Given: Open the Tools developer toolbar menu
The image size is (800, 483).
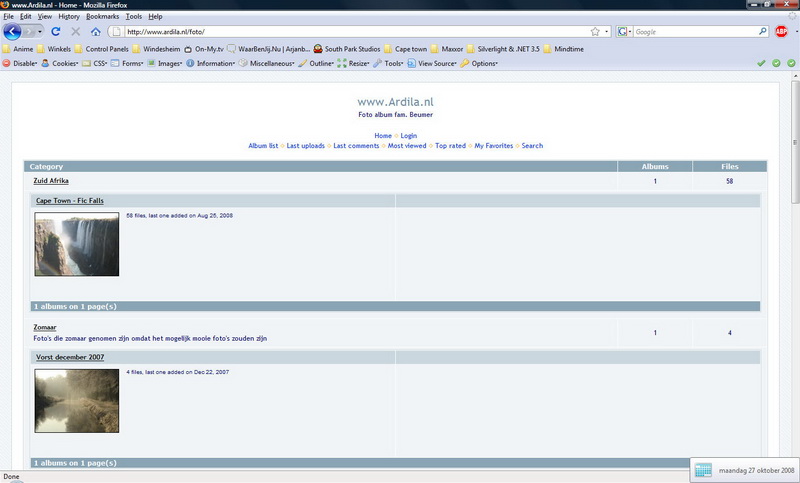Looking at the screenshot, I should click(388, 63).
